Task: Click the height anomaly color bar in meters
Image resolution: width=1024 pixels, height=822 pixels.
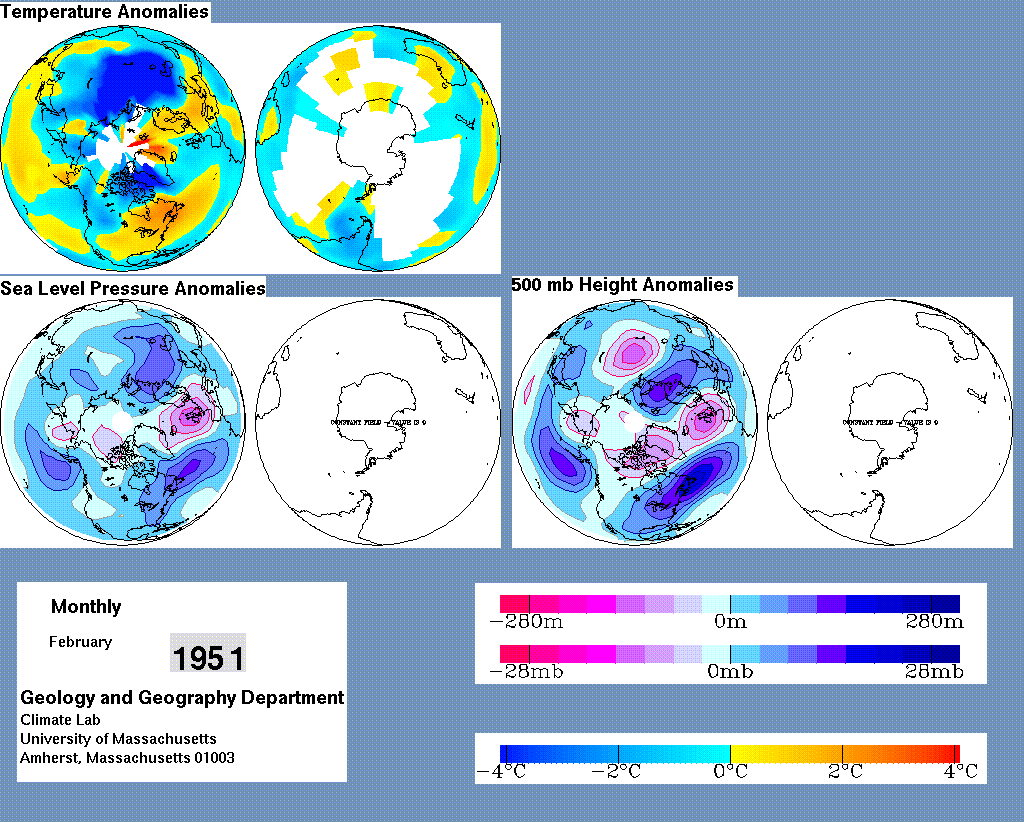Action: coord(730,603)
